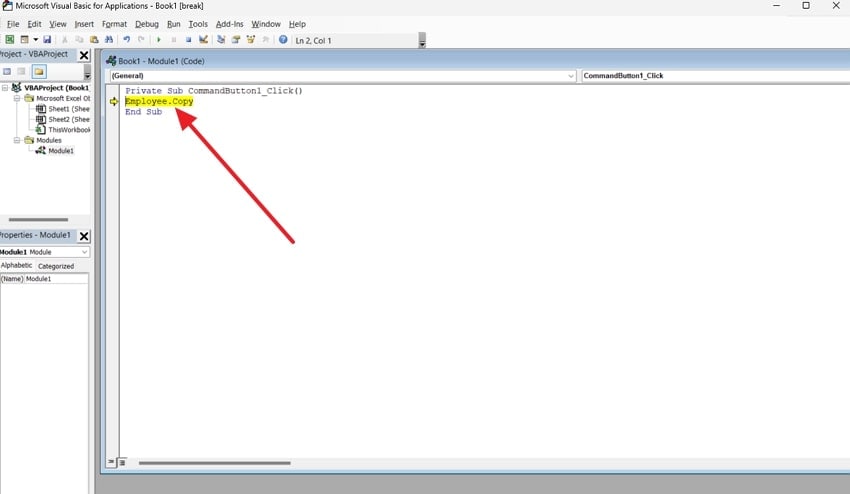This screenshot has width=850, height=494.
Task: Open the File menu
Action: coord(13,24)
